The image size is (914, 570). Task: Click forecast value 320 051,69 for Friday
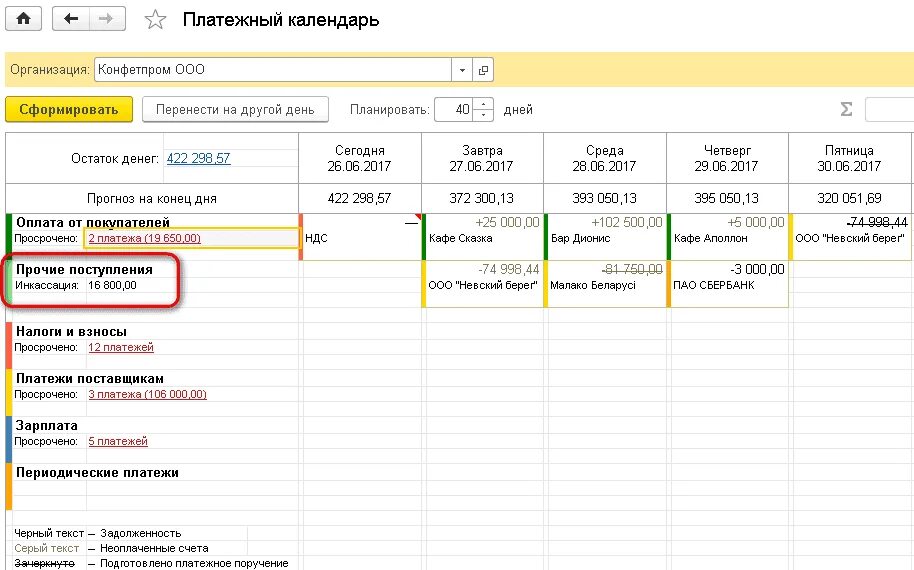849,198
